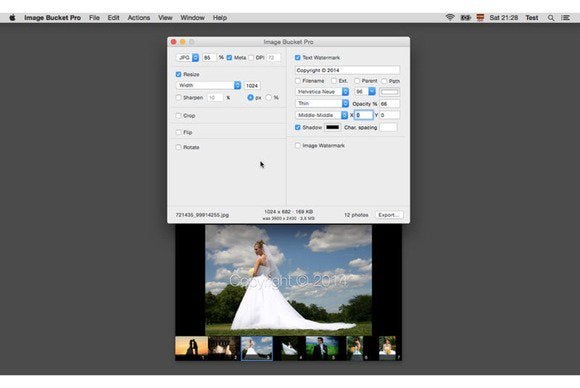Select thumbnail 4 in the filmstrip
580x388 pixels.
pos(289,348)
